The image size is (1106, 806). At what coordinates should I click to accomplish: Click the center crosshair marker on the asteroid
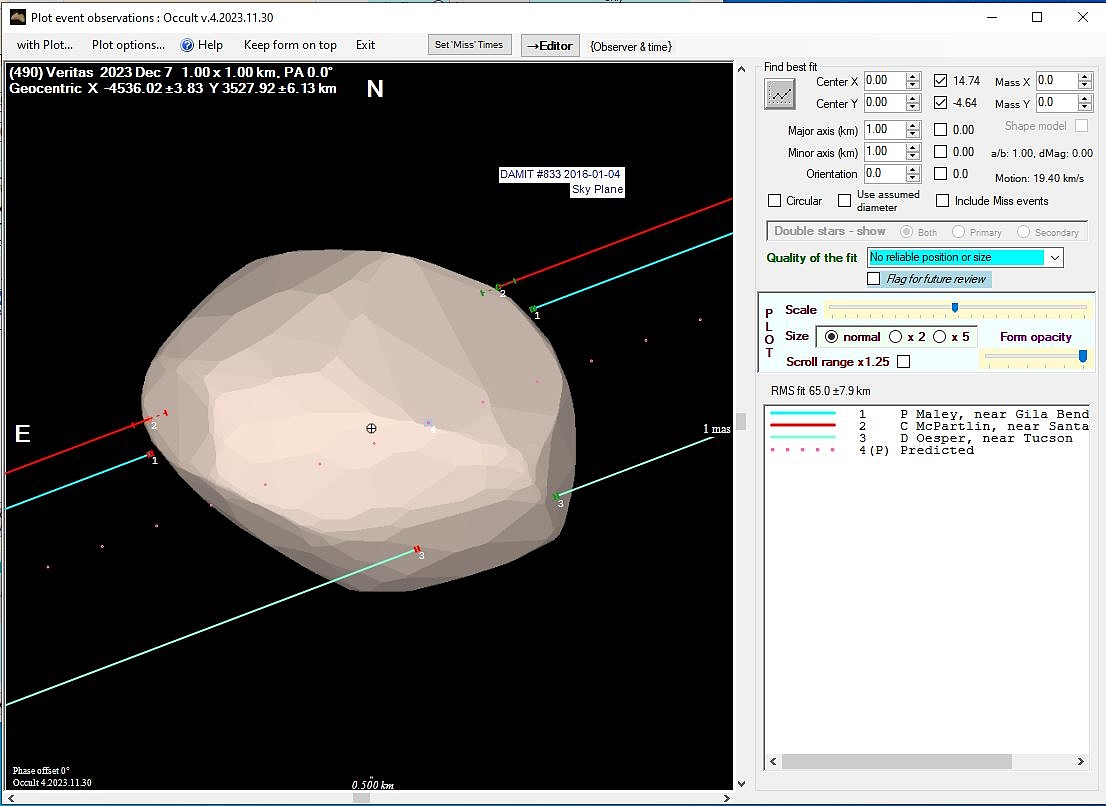click(371, 428)
